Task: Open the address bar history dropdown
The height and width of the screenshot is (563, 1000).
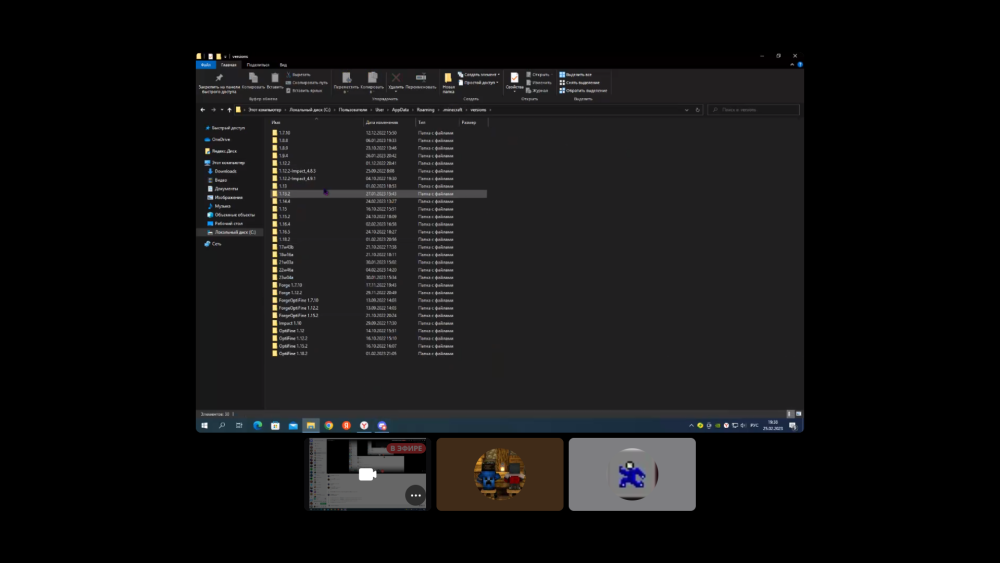Action: (687, 110)
